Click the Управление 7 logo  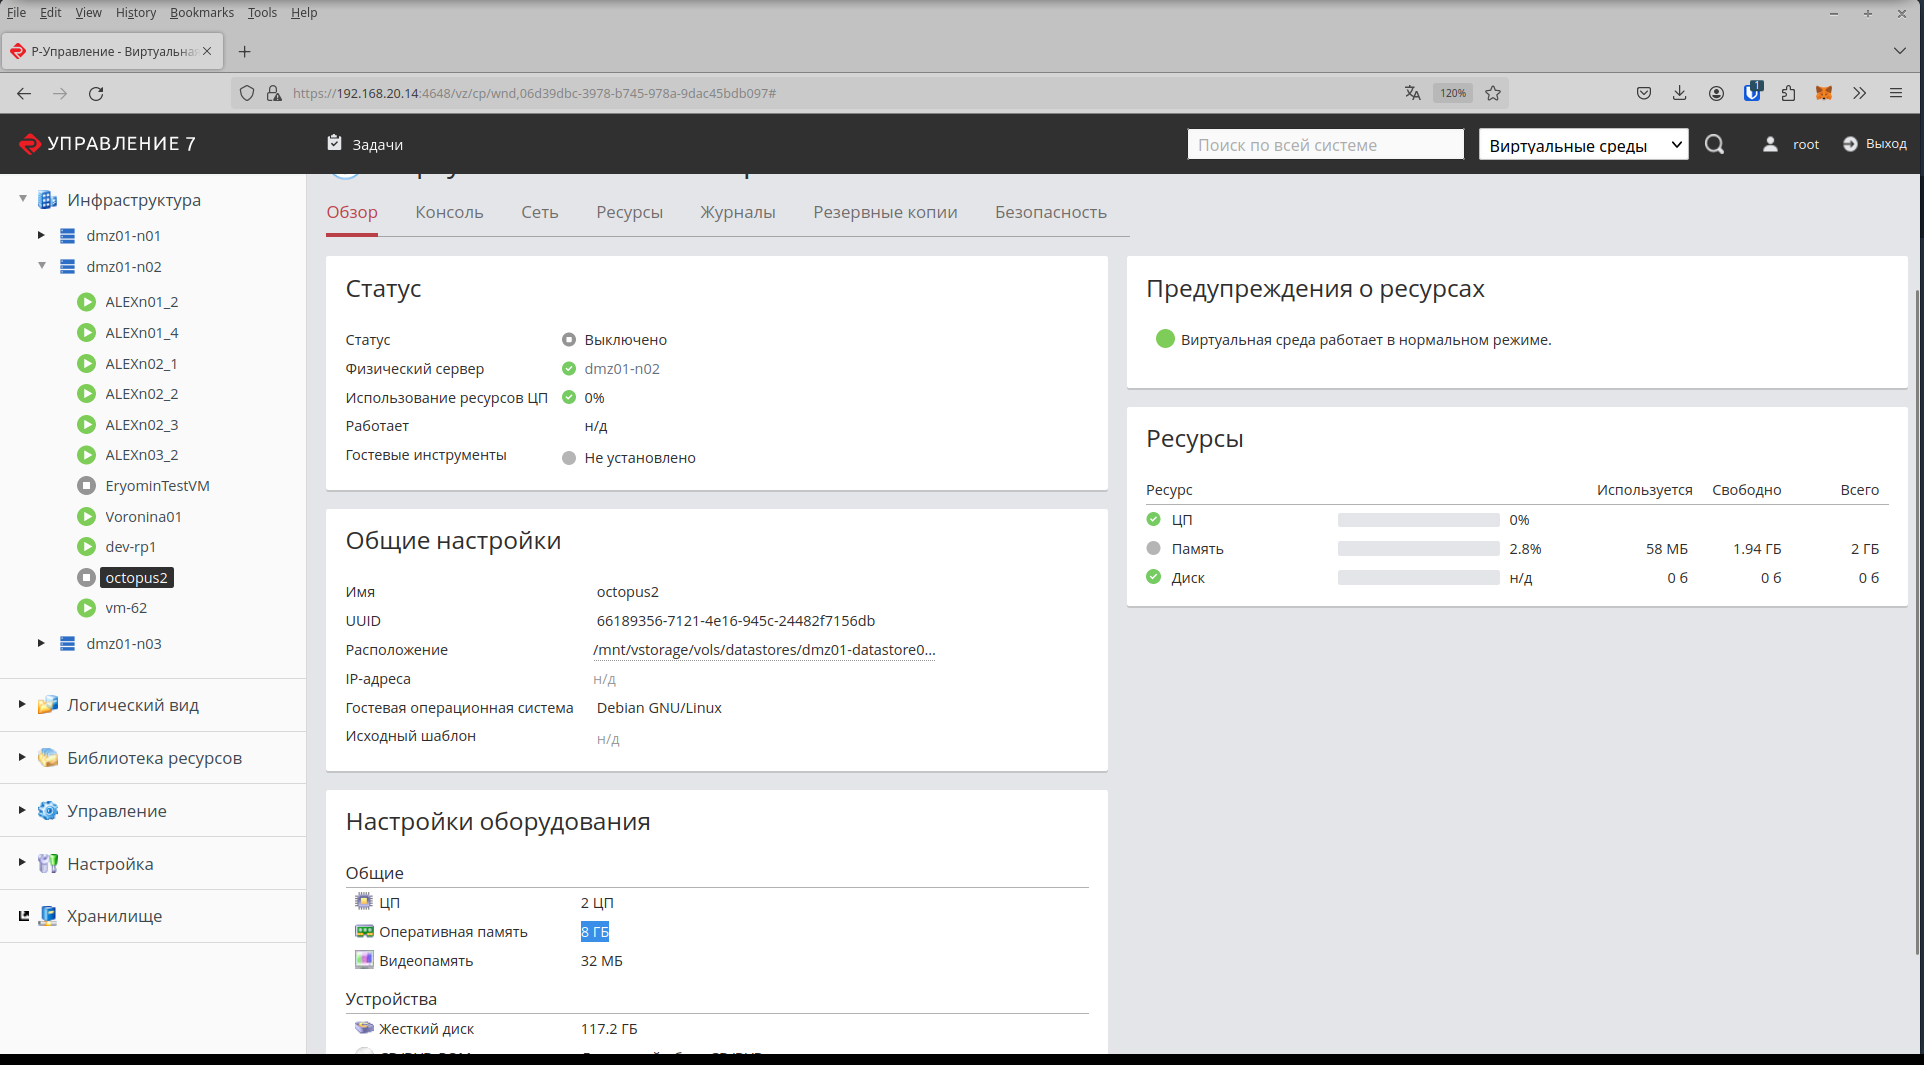coord(107,144)
